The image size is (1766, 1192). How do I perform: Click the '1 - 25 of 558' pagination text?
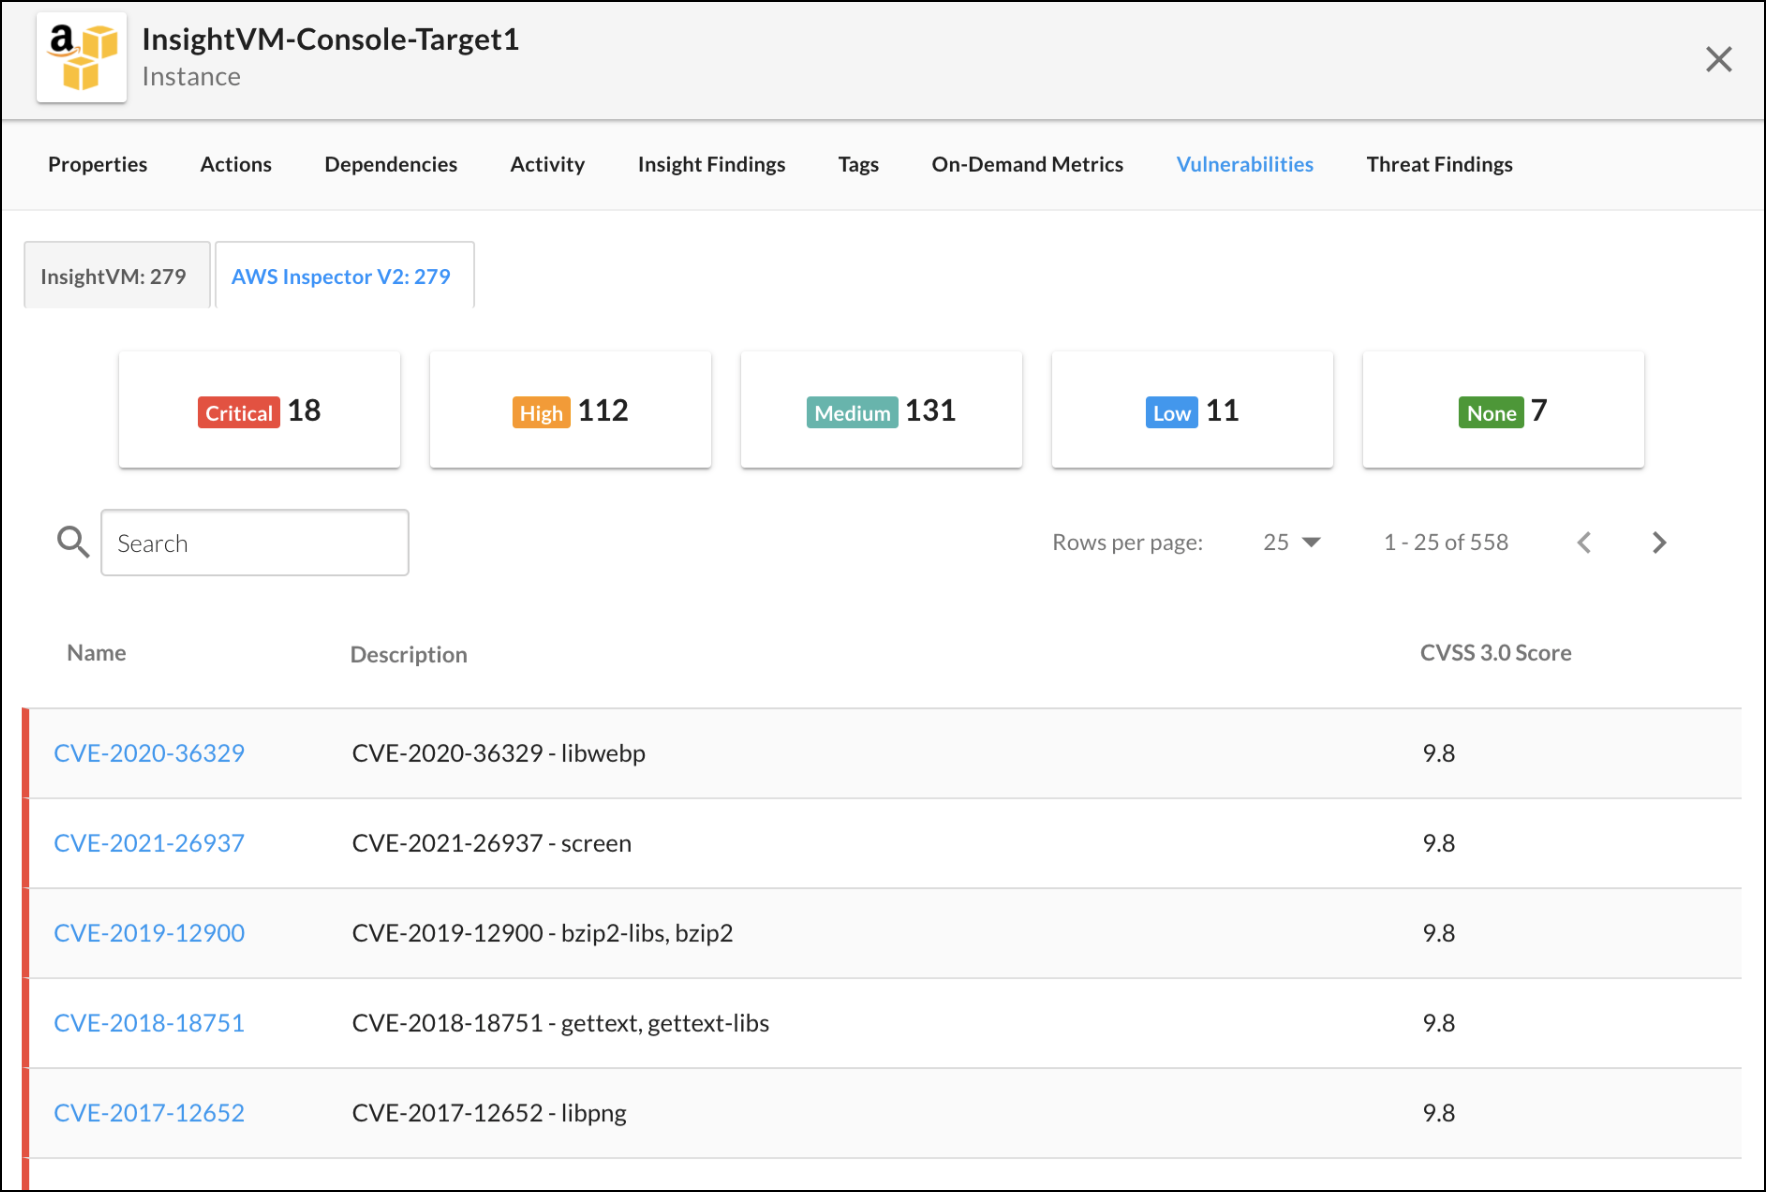(x=1445, y=542)
